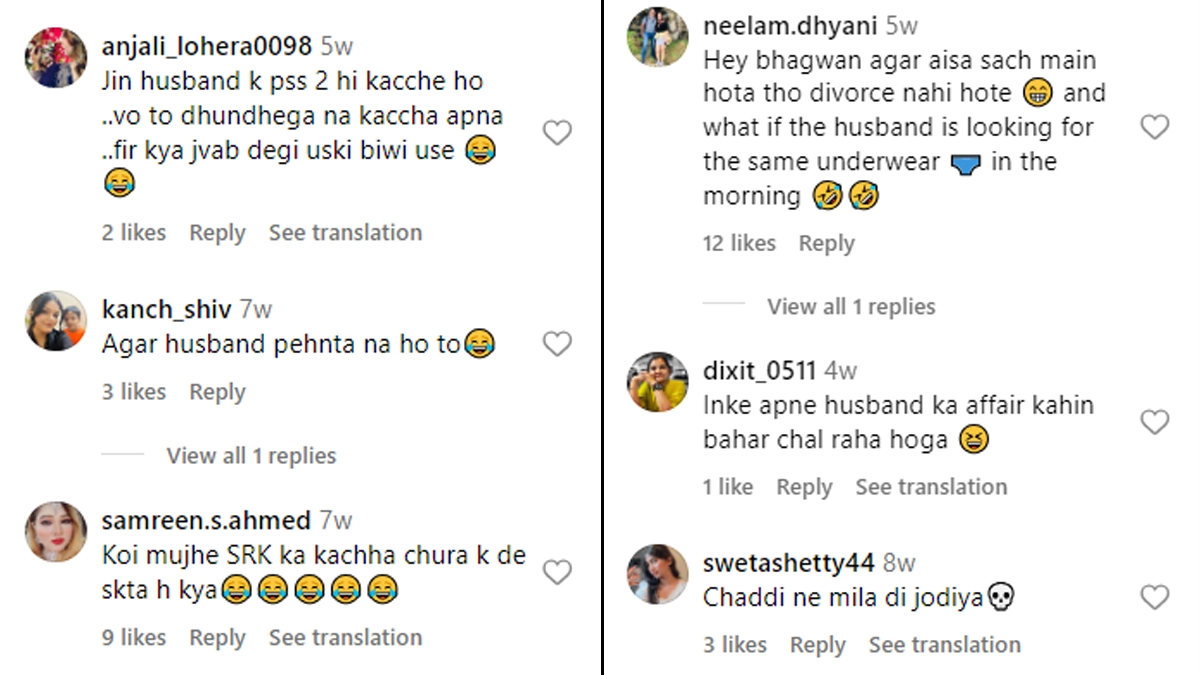Image resolution: width=1200 pixels, height=675 pixels.
Task: Like anjali_lohera0098's comment with the heart
Action: click(x=557, y=132)
